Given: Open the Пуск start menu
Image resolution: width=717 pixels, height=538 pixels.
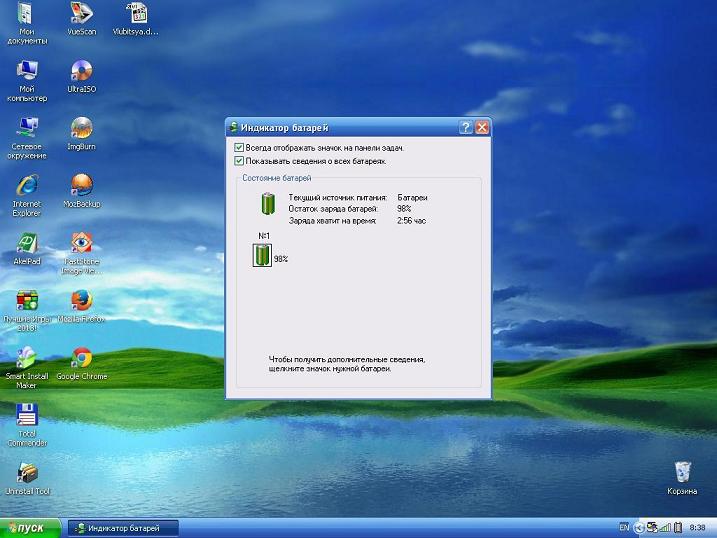Looking at the screenshot, I should point(30,527).
